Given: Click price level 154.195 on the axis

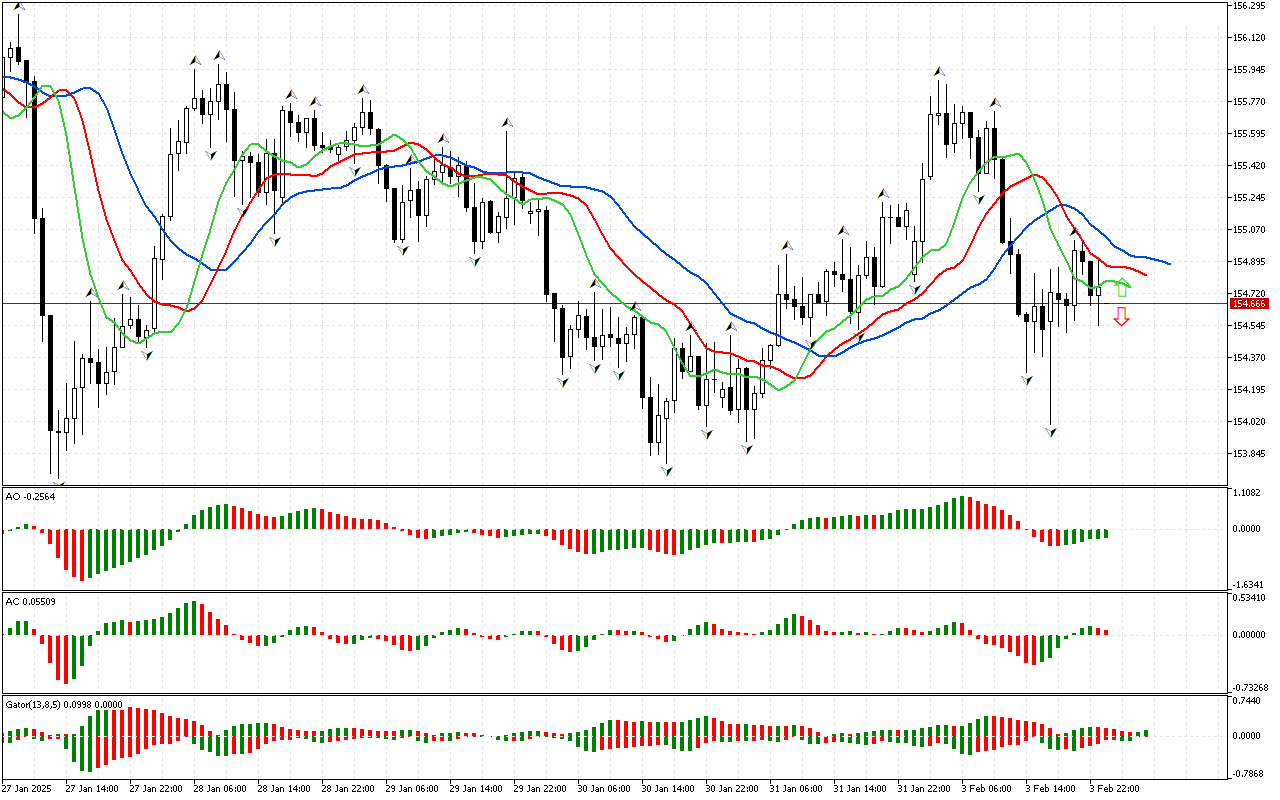Looking at the screenshot, I should pyautogui.click(x=1250, y=390).
